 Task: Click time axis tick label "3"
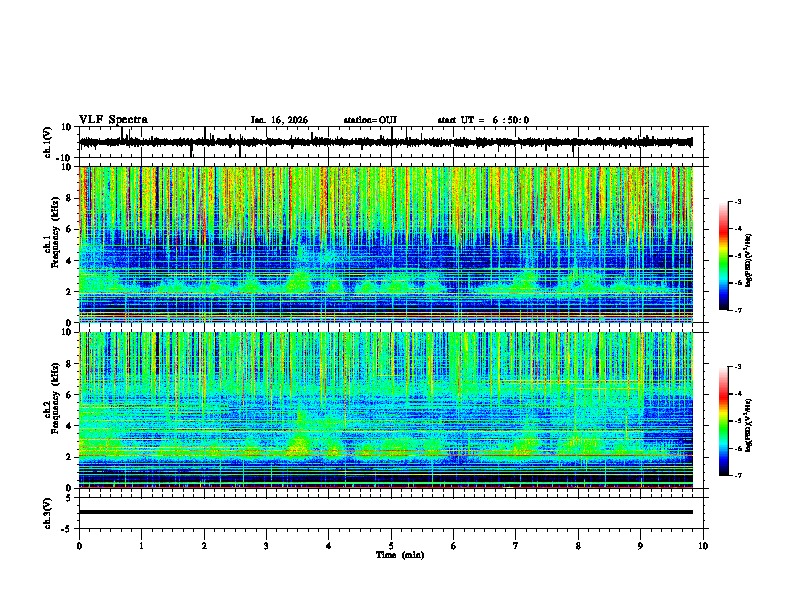click(266, 546)
